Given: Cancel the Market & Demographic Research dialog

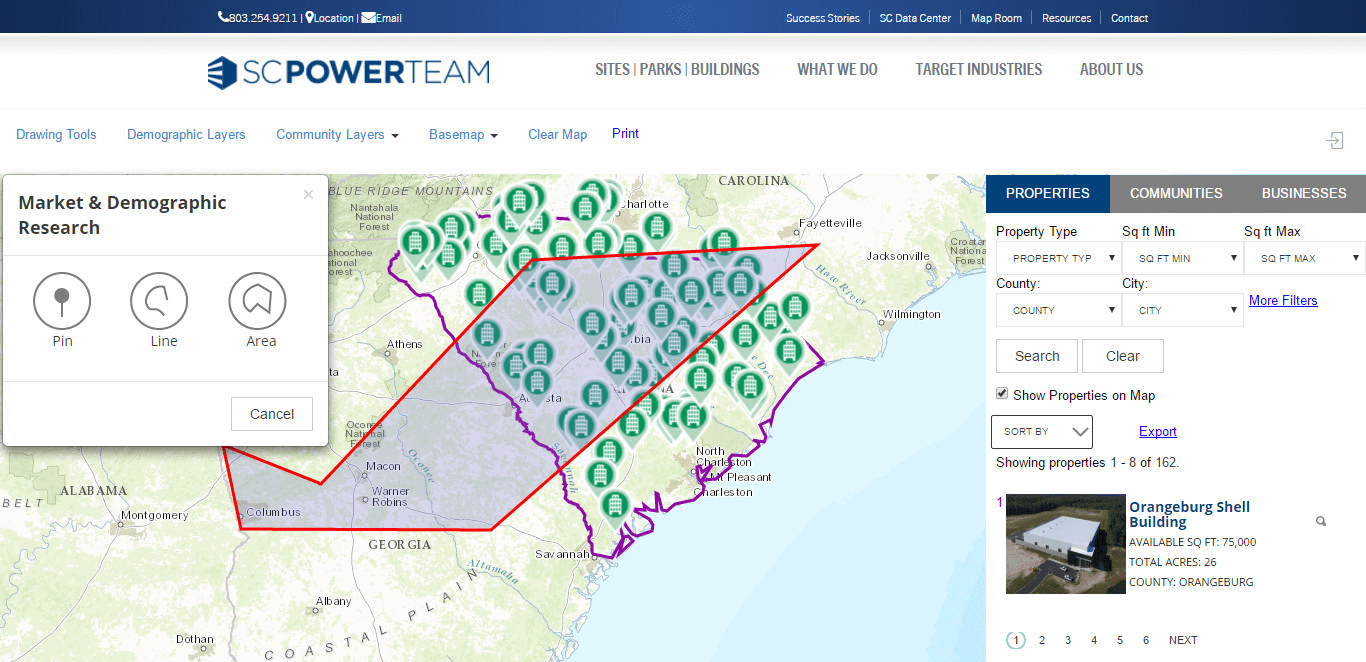Looking at the screenshot, I should pyautogui.click(x=272, y=414).
